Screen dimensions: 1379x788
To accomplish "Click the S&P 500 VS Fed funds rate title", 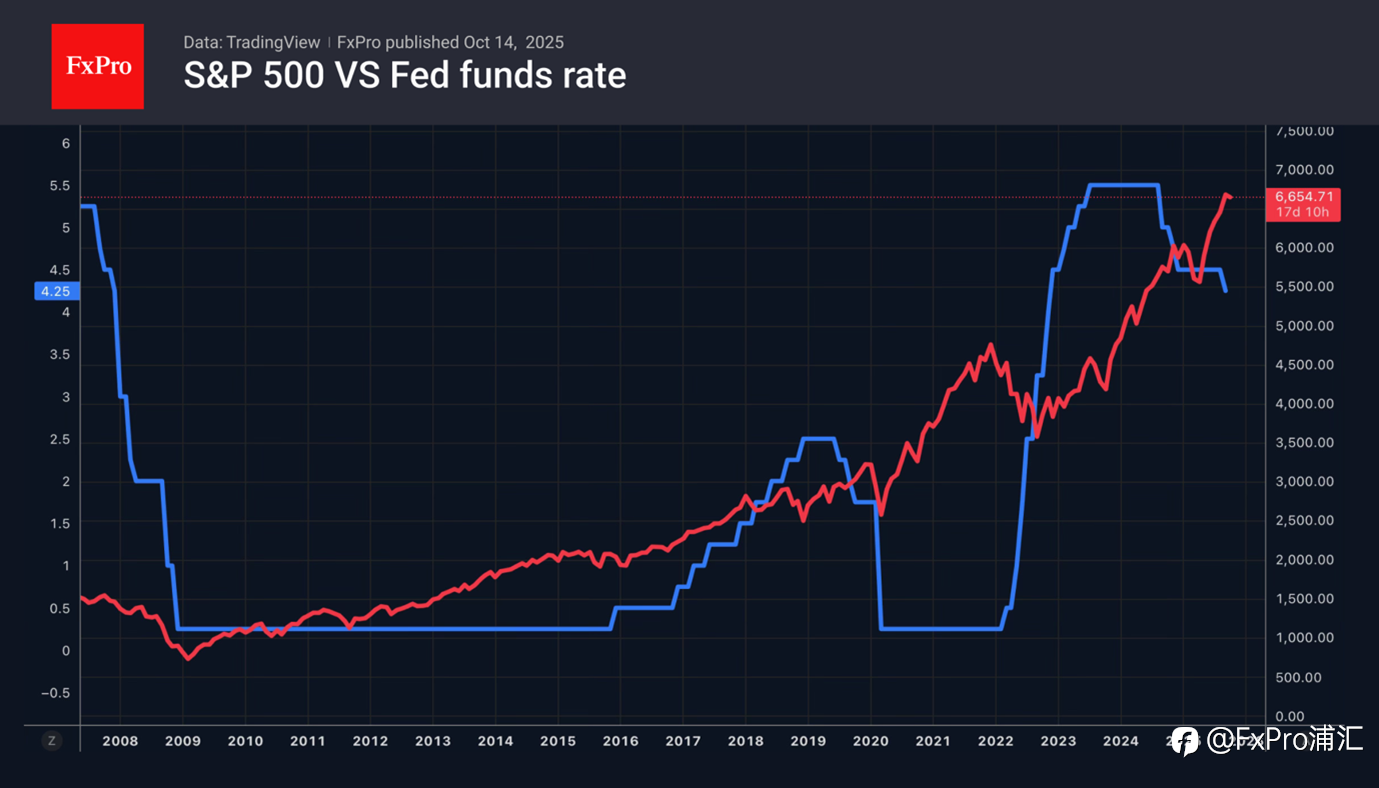I will 405,76.
